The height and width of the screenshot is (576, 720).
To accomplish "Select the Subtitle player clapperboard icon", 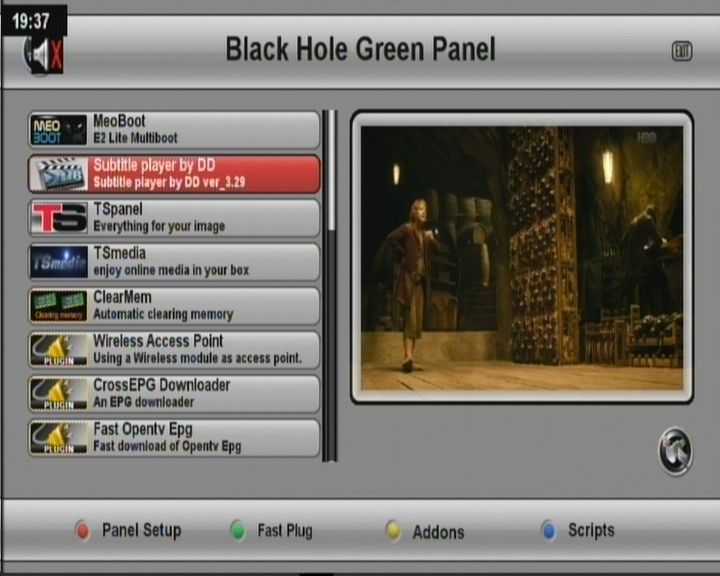I will click(58, 174).
